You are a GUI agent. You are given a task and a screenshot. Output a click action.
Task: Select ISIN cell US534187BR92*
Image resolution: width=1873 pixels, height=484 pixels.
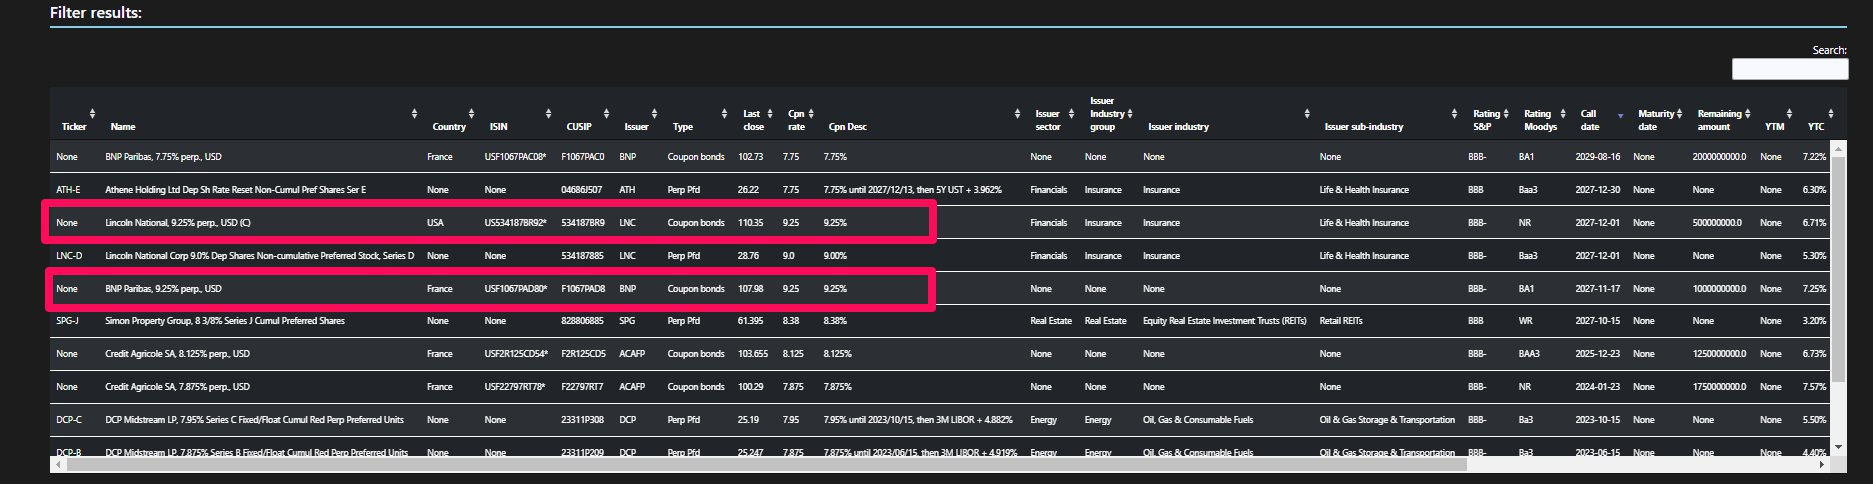516,223
